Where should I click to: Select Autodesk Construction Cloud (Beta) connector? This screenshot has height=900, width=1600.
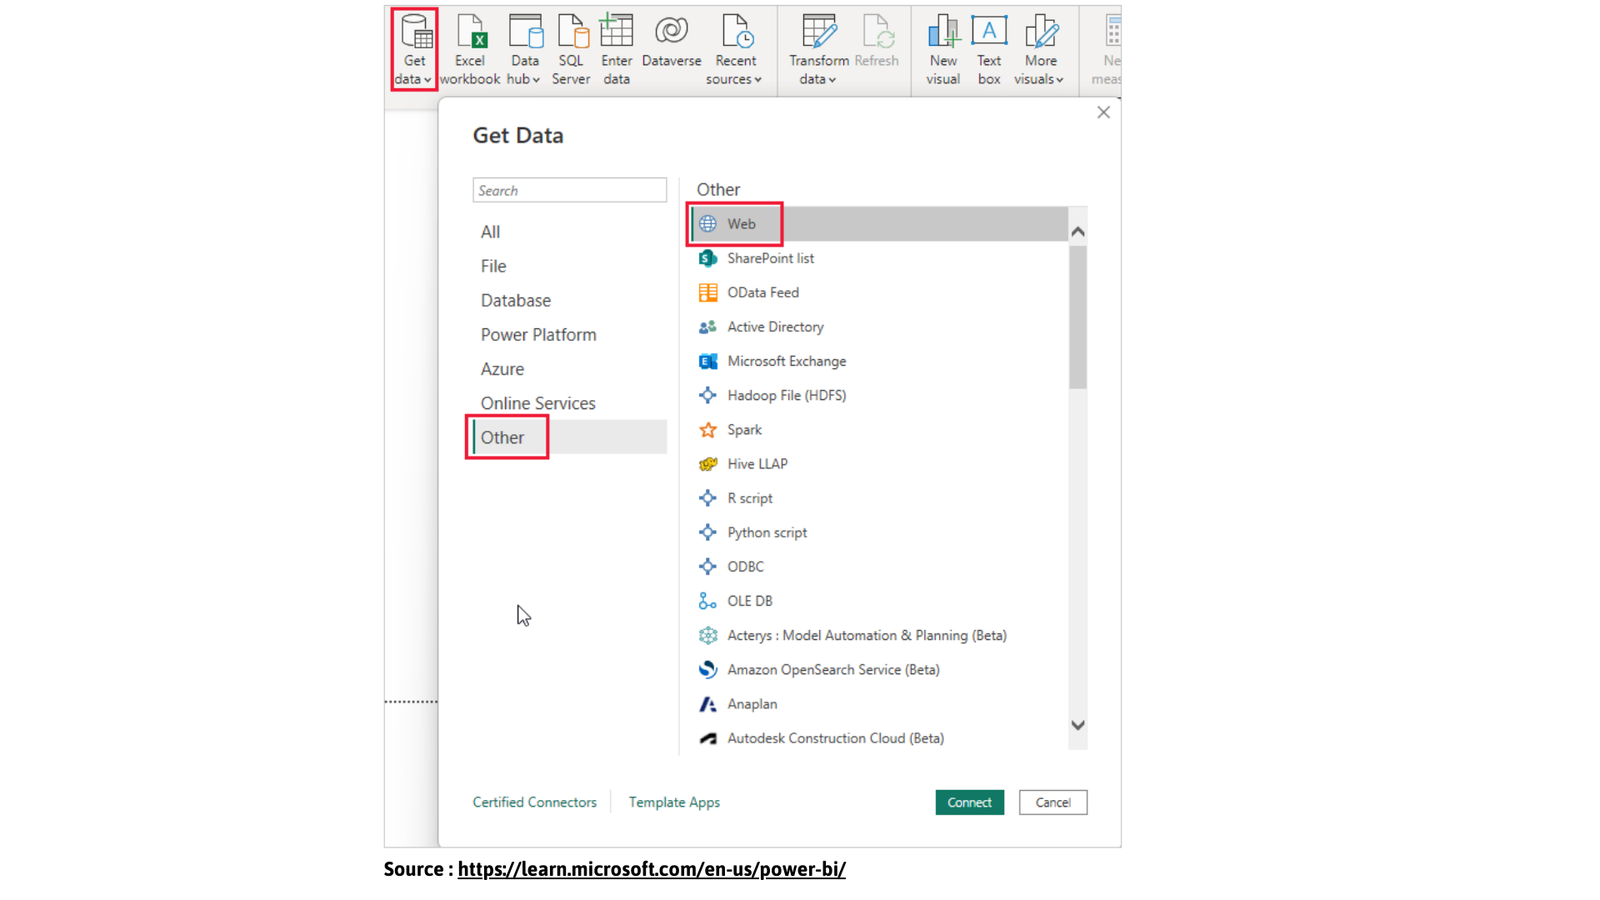878,738
